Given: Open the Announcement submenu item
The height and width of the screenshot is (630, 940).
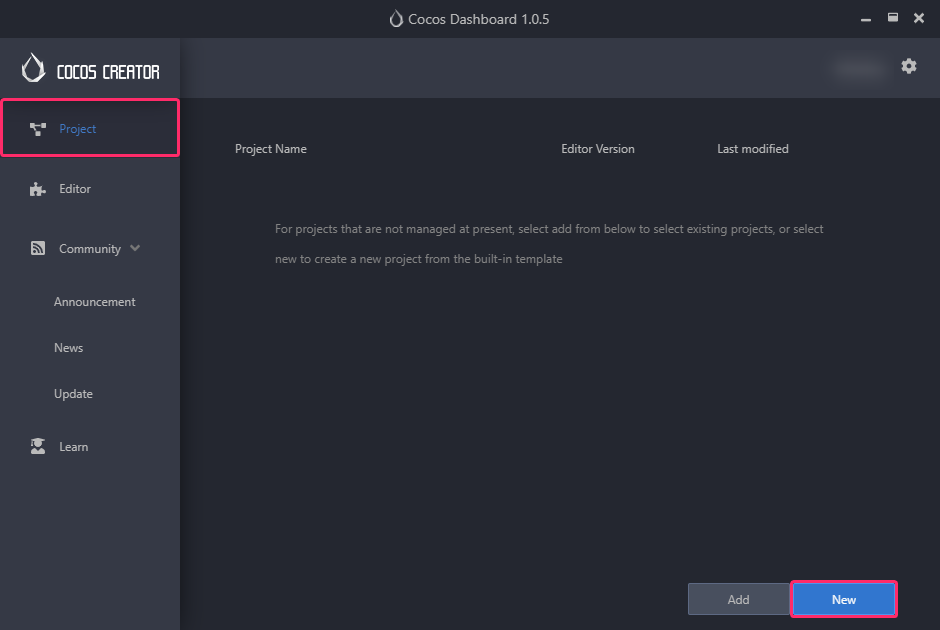Looking at the screenshot, I should click(94, 302).
